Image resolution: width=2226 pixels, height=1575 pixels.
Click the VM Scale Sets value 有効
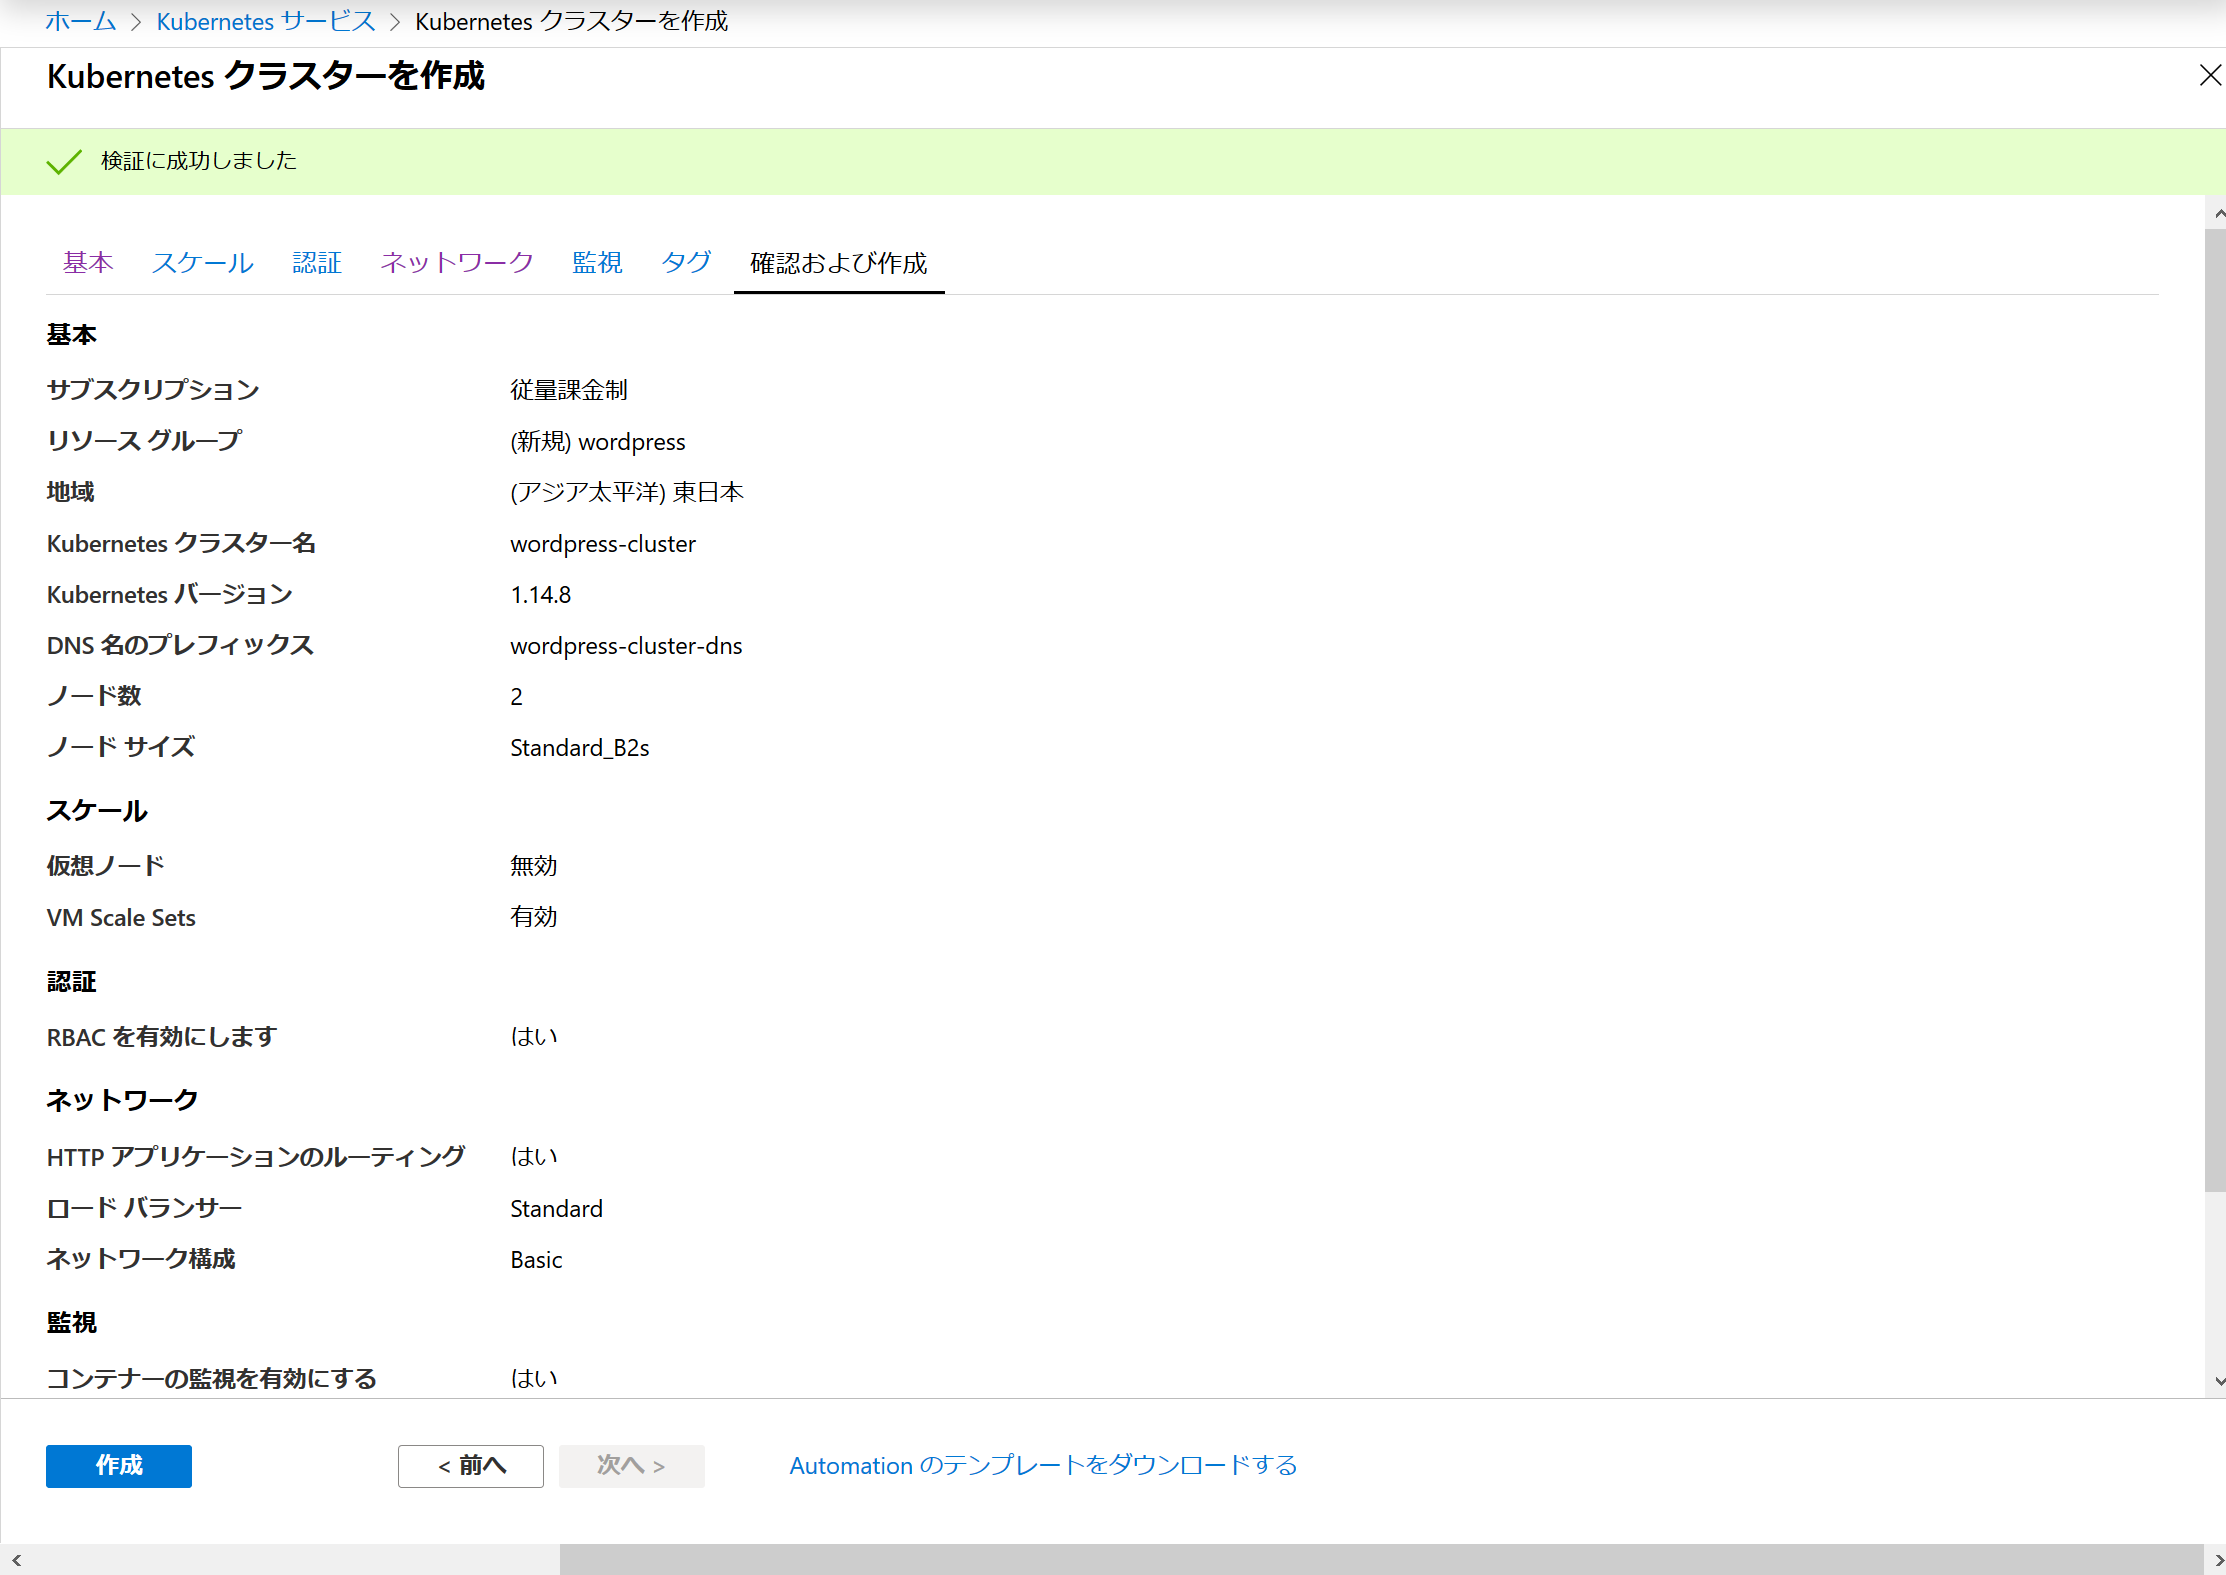(x=534, y=917)
